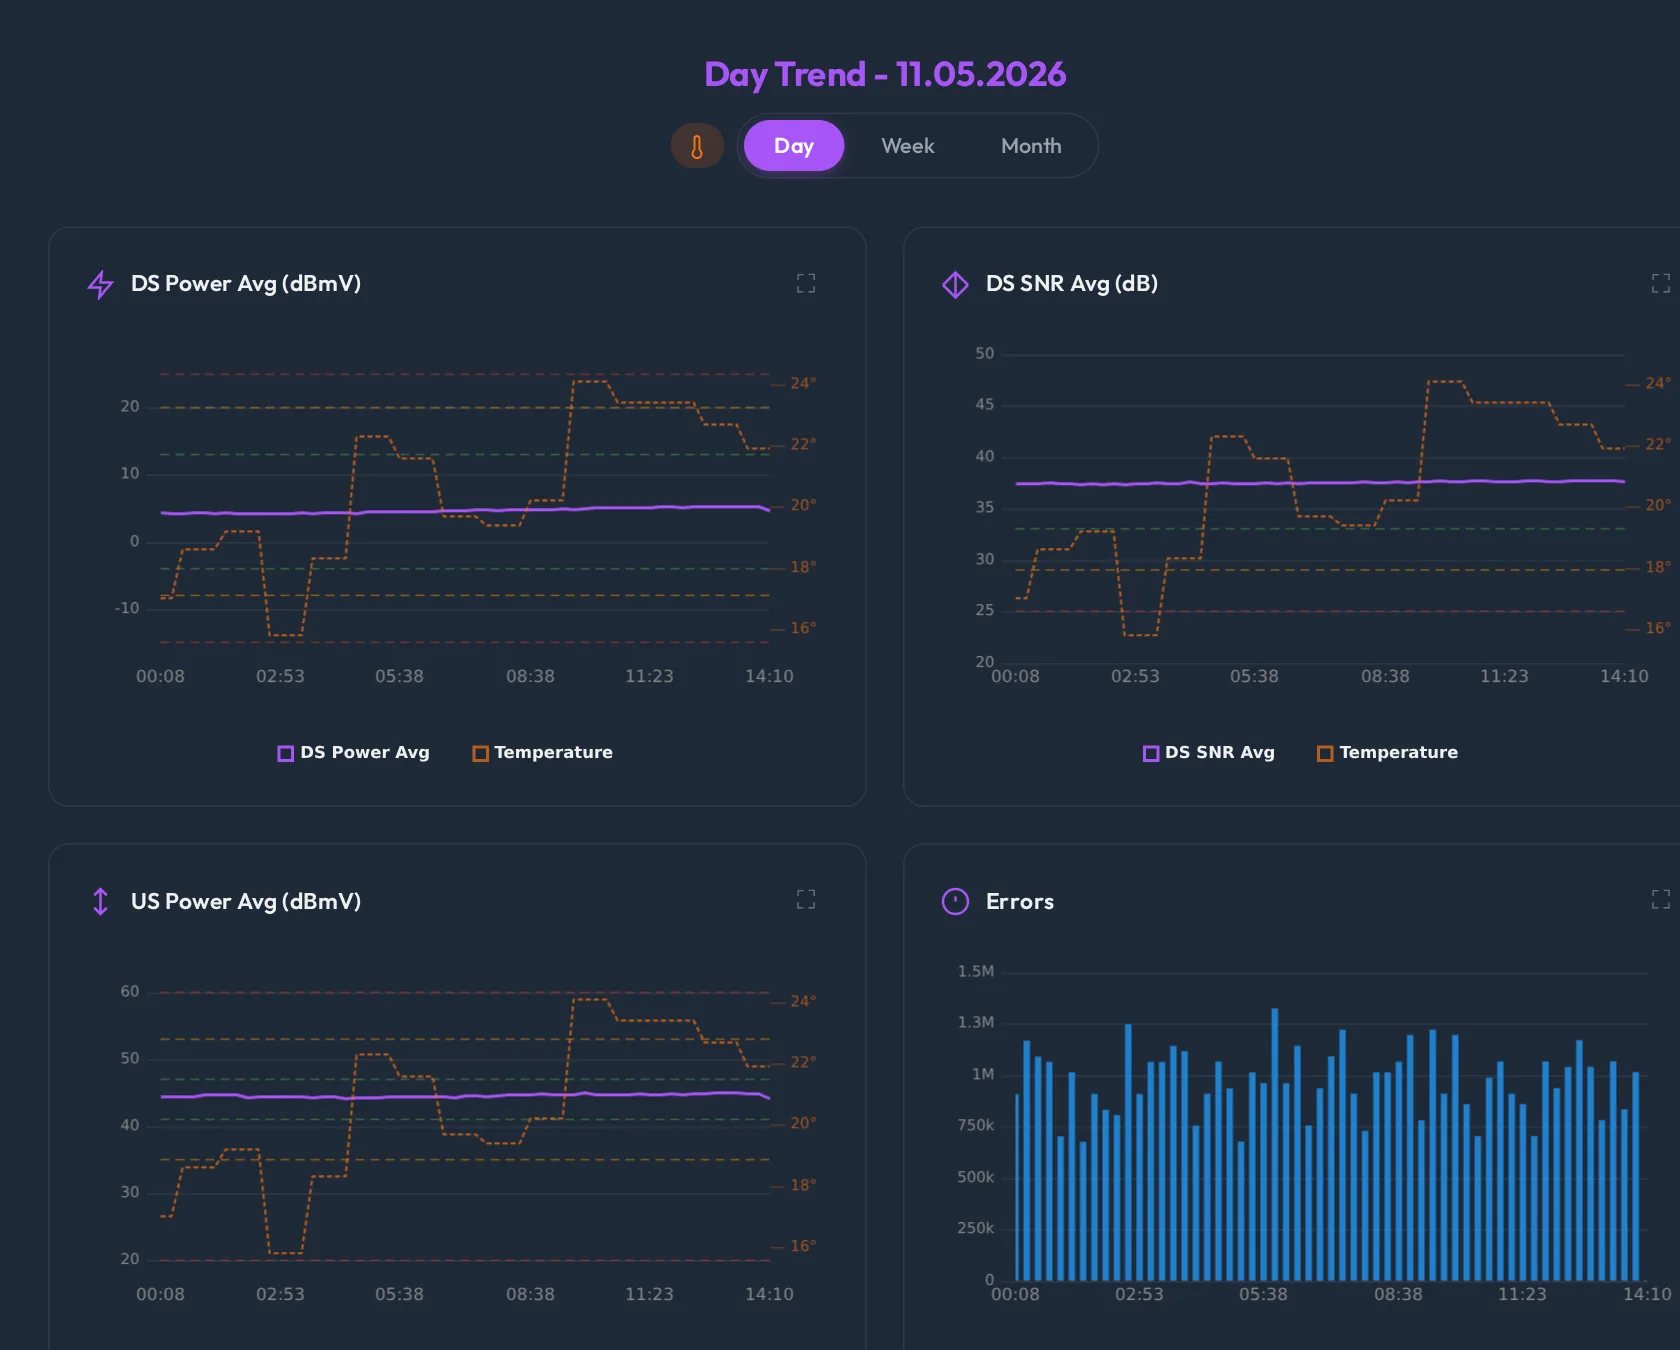Expand the US Power Avg chart fullscreen
Viewport: 1680px width, 1350px height.
click(806, 899)
